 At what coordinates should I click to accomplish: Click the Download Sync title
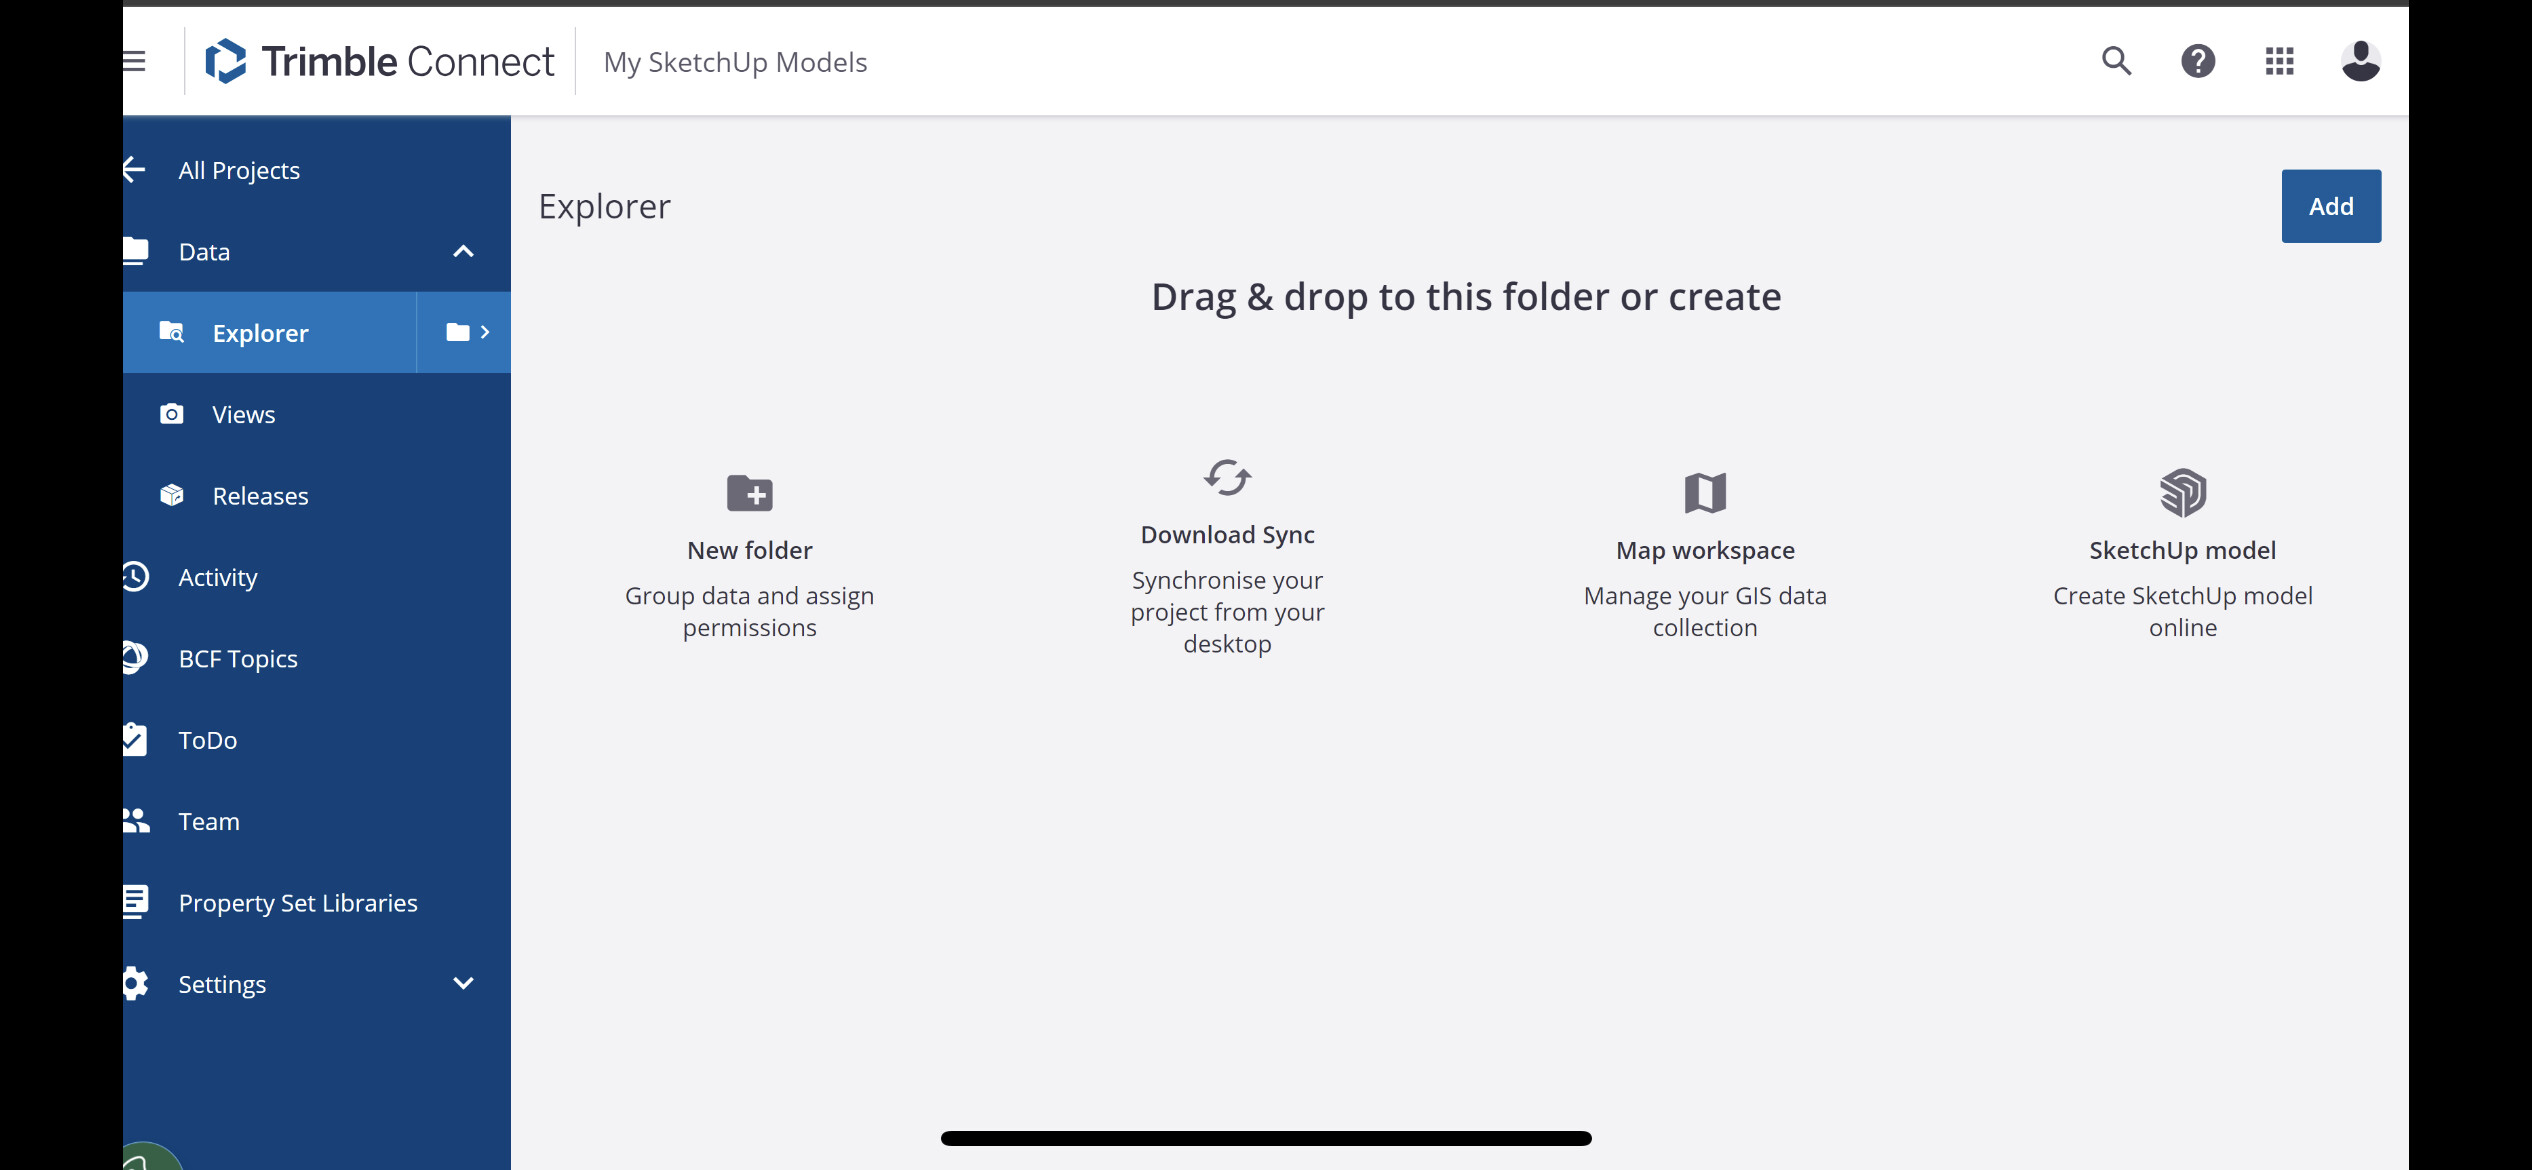(x=1227, y=535)
